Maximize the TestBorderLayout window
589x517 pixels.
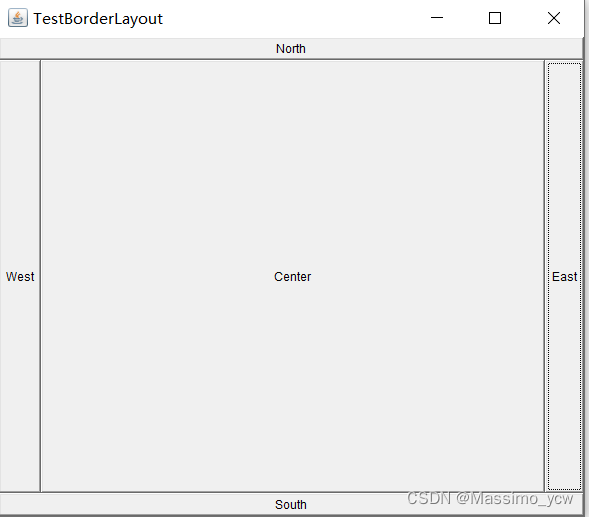[x=495, y=18]
